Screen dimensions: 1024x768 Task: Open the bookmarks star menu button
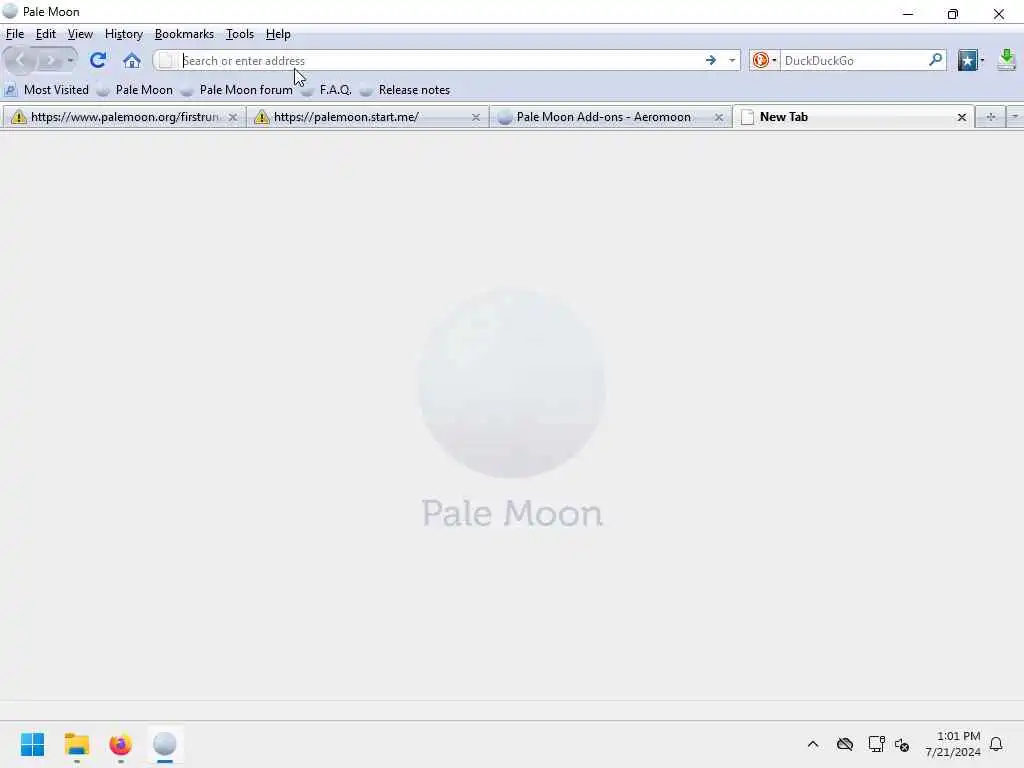[967, 61]
